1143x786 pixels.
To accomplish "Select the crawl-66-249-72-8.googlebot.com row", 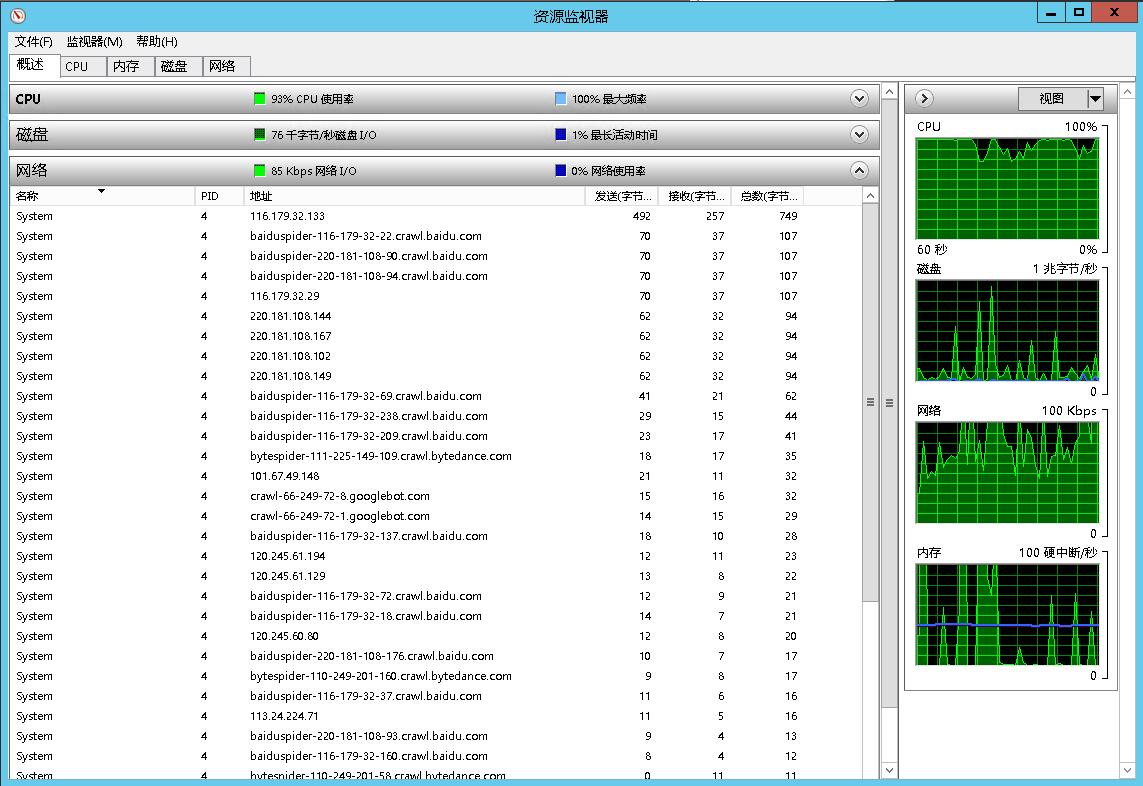I will tap(340, 496).
